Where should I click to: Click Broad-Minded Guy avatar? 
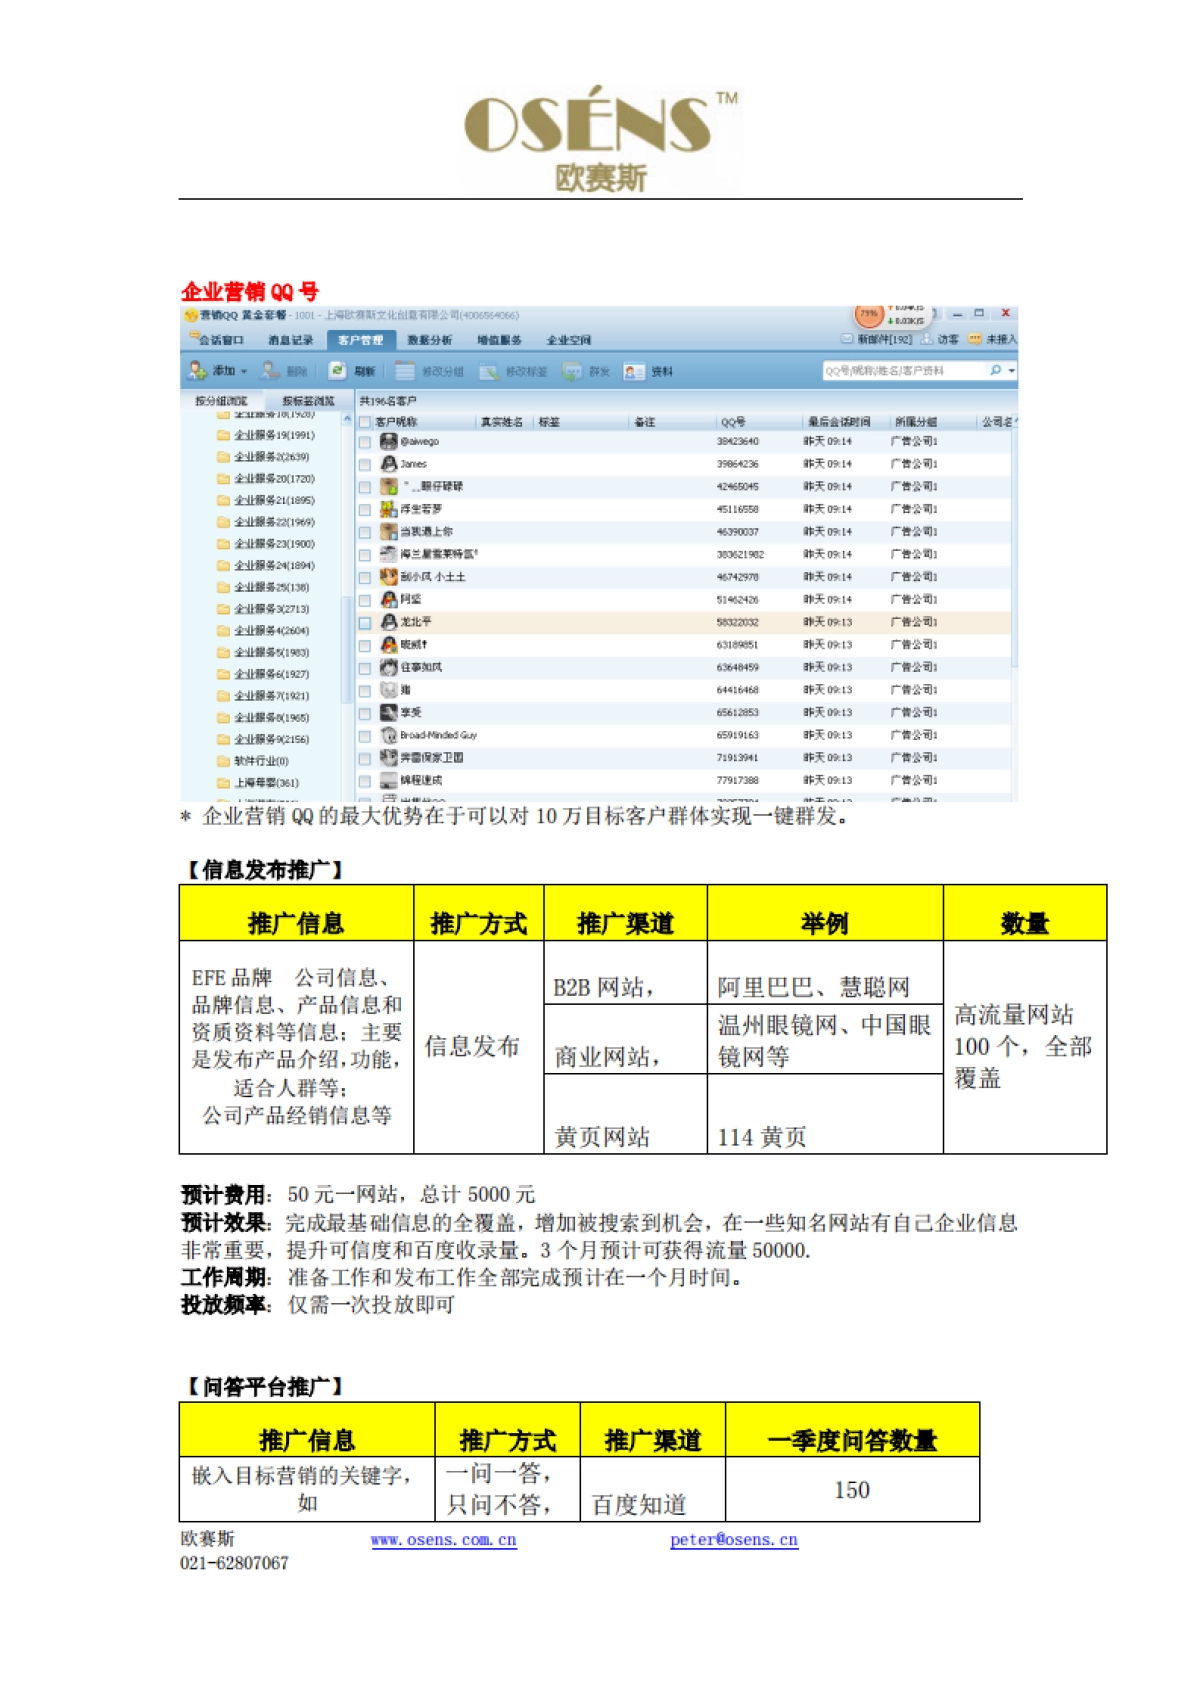pos(389,735)
